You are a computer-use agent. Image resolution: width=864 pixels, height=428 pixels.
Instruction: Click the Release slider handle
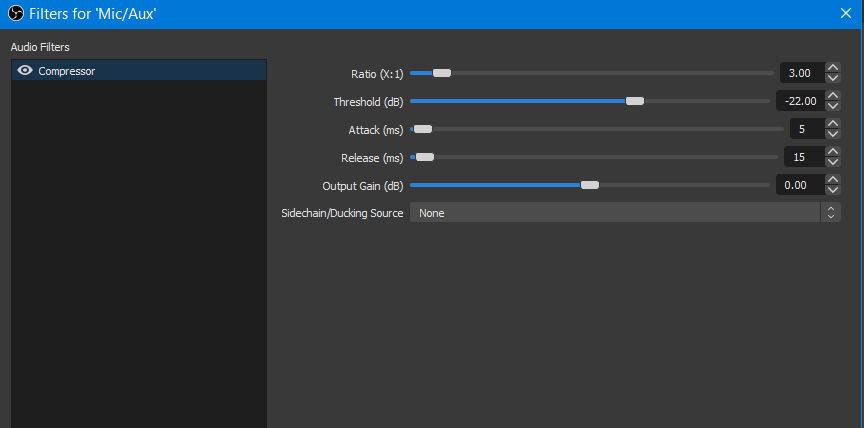(x=425, y=157)
